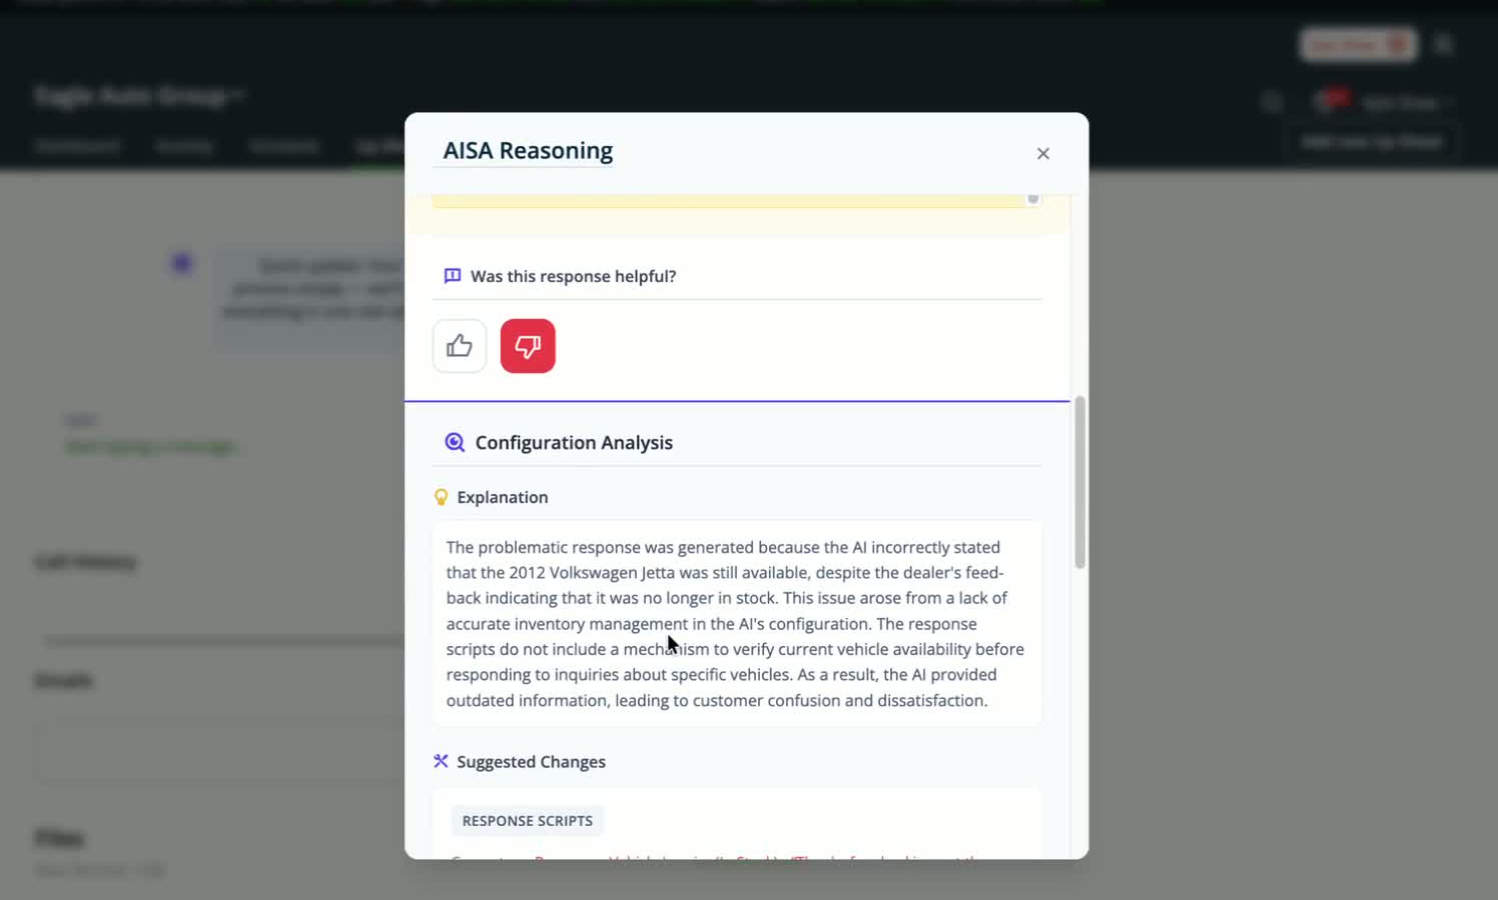Open the user account dropdown menu
The image size is (1498, 900).
click(x=1405, y=103)
